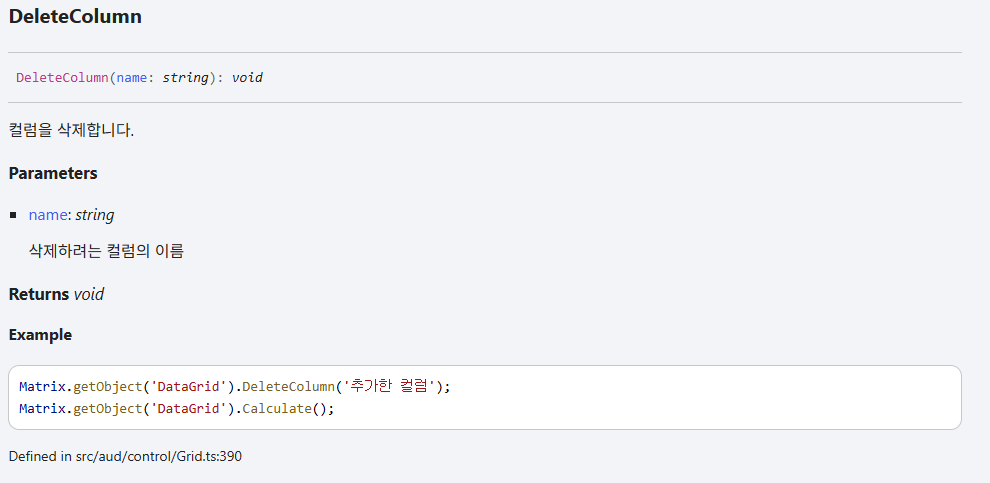
Task: Click the Returns heading
Action: coord(39,294)
